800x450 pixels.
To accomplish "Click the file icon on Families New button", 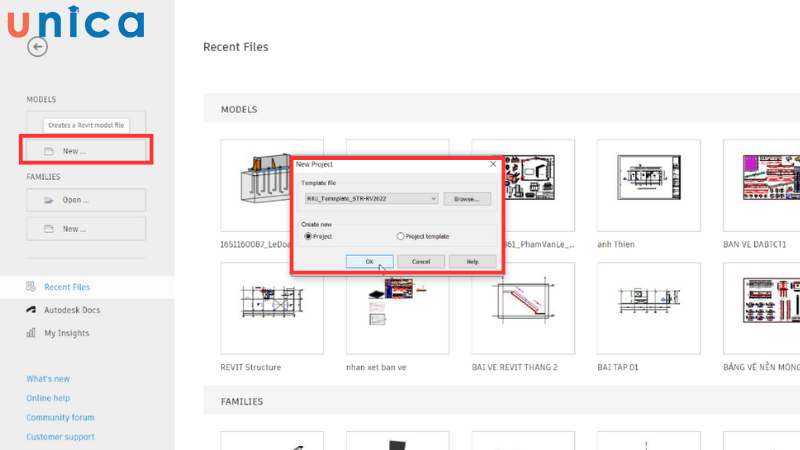I will [48, 229].
